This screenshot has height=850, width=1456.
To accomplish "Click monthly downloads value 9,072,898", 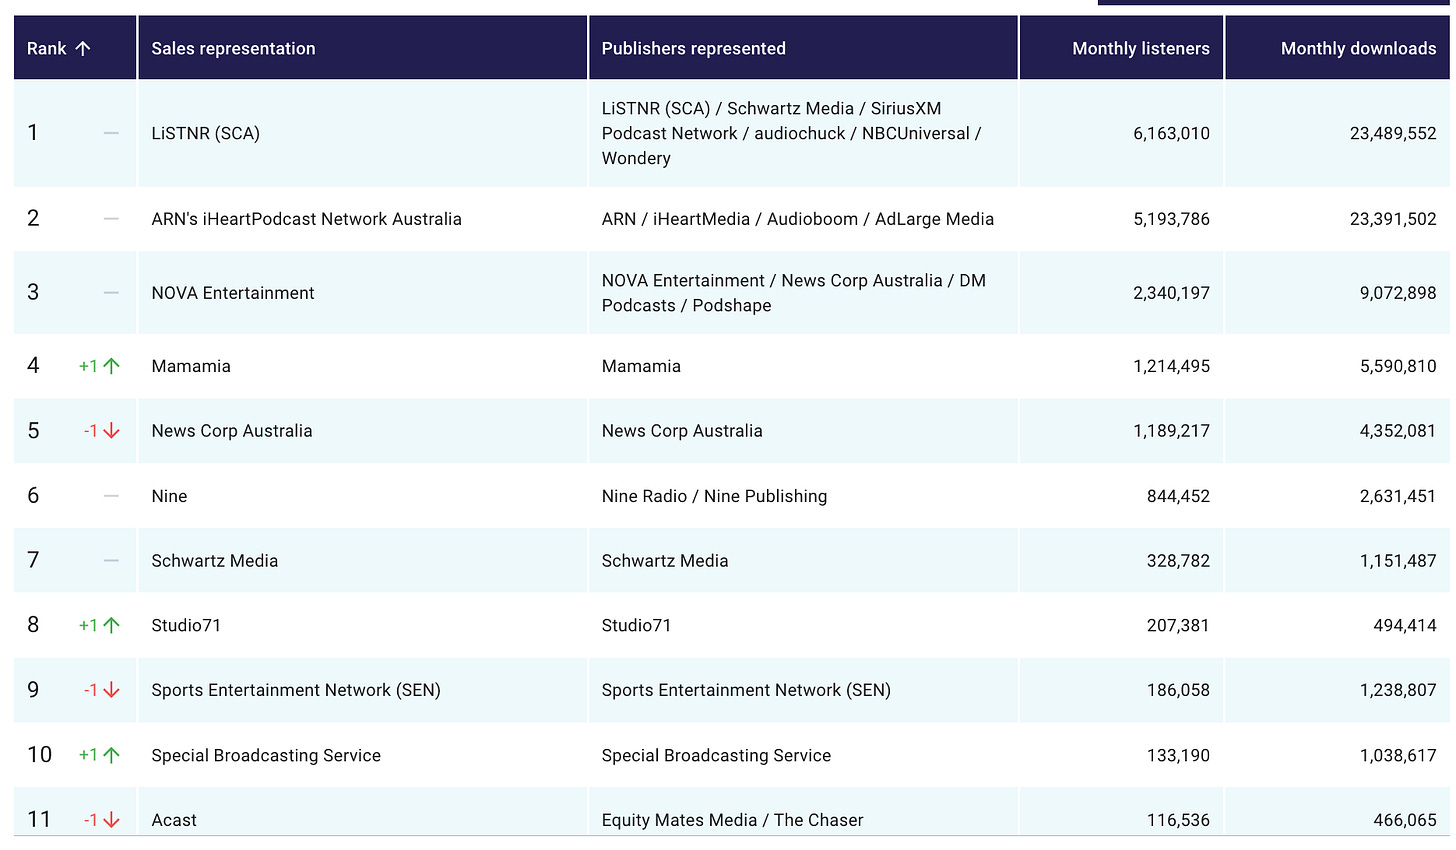I will coord(1398,293).
